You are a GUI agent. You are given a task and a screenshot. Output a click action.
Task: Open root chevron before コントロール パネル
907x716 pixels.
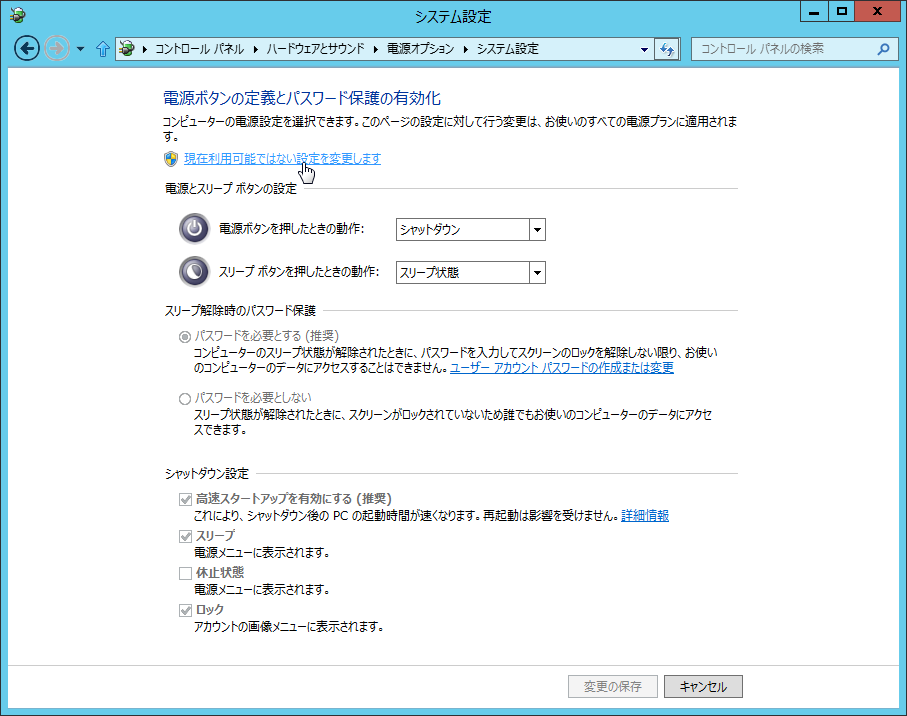point(145,49)
